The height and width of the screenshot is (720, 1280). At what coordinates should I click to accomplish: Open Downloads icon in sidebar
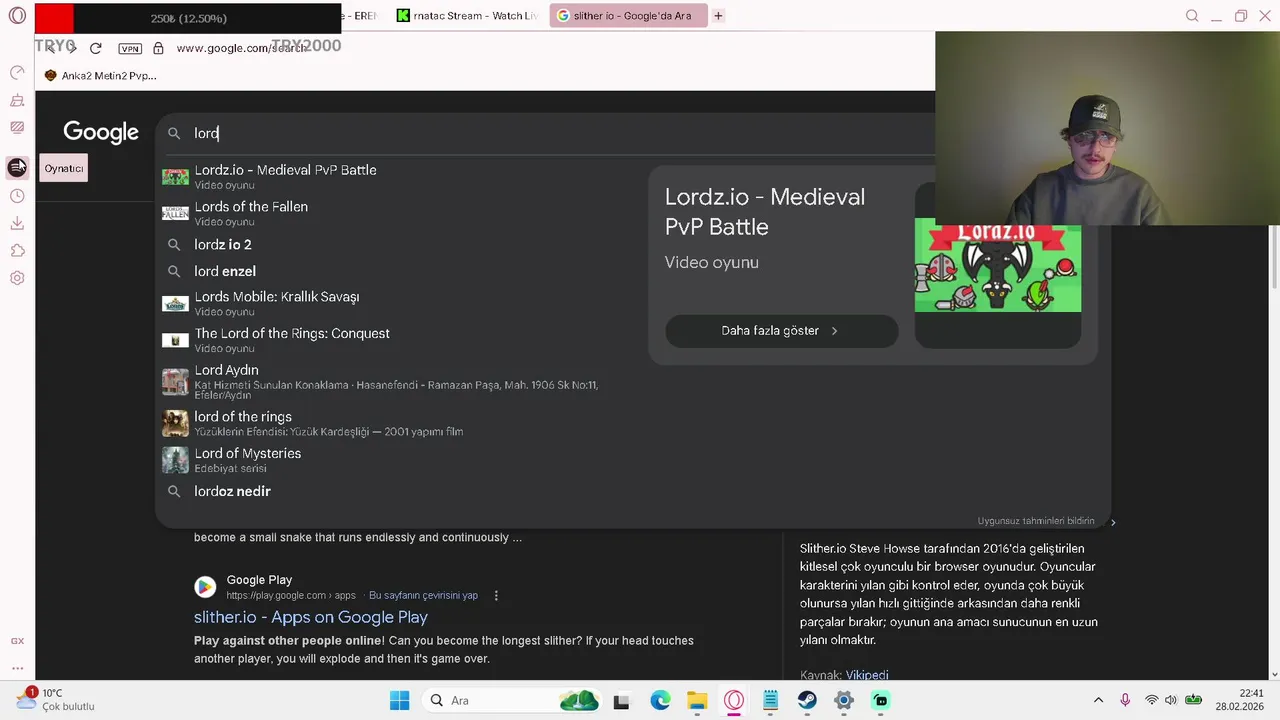tap(17, 223)
